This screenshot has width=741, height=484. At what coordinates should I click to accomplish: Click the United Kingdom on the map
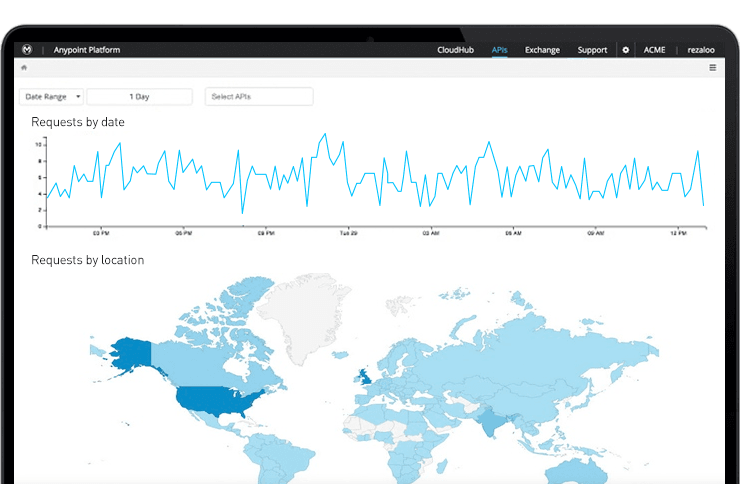(x=364, y=377)
